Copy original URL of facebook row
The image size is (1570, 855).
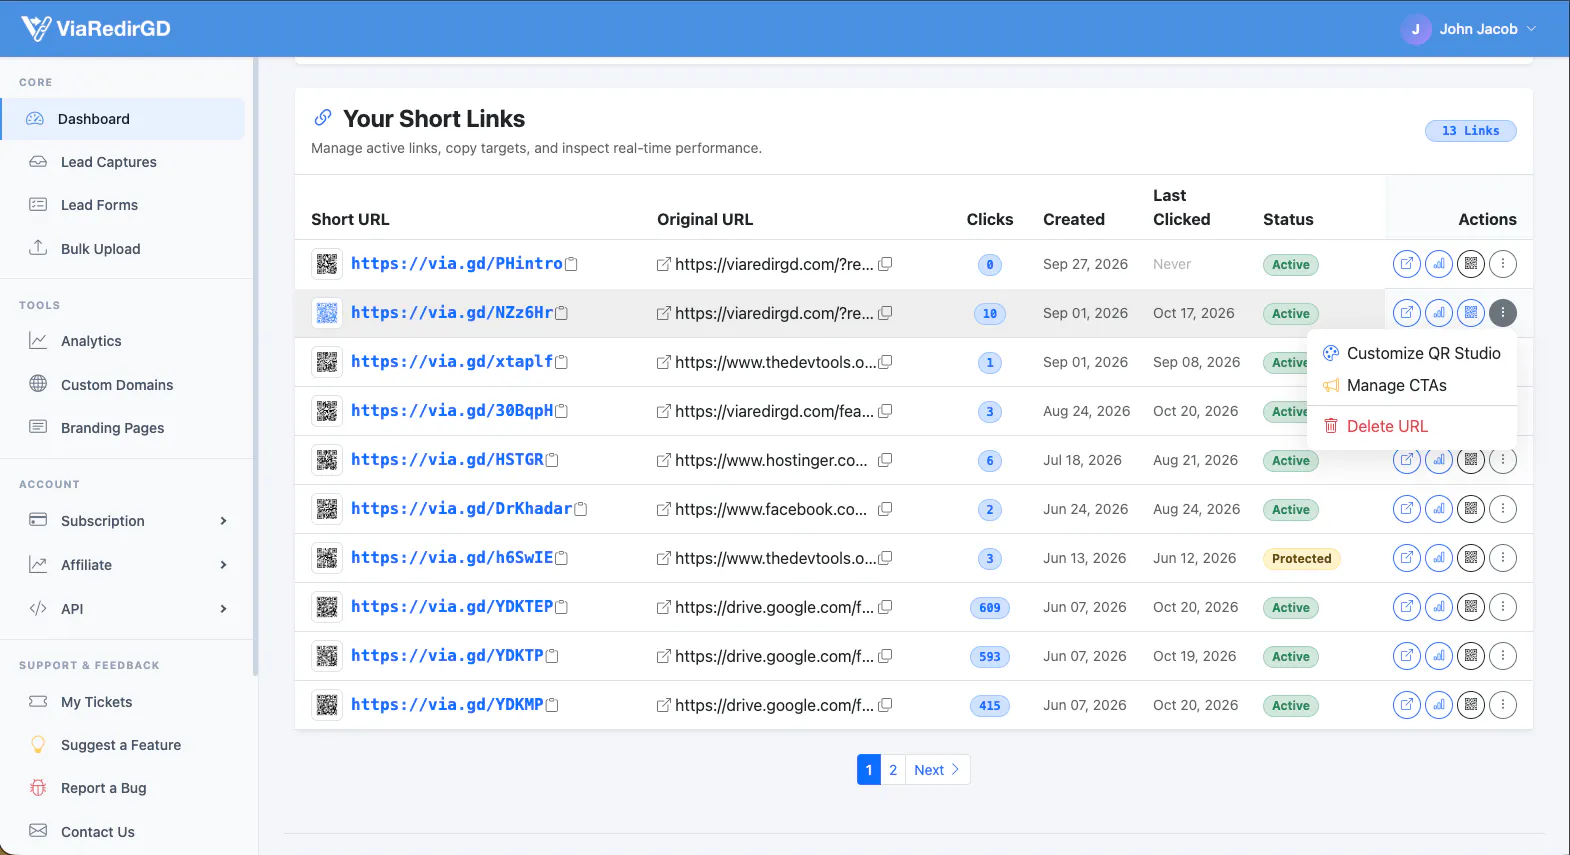click(885, 509)
